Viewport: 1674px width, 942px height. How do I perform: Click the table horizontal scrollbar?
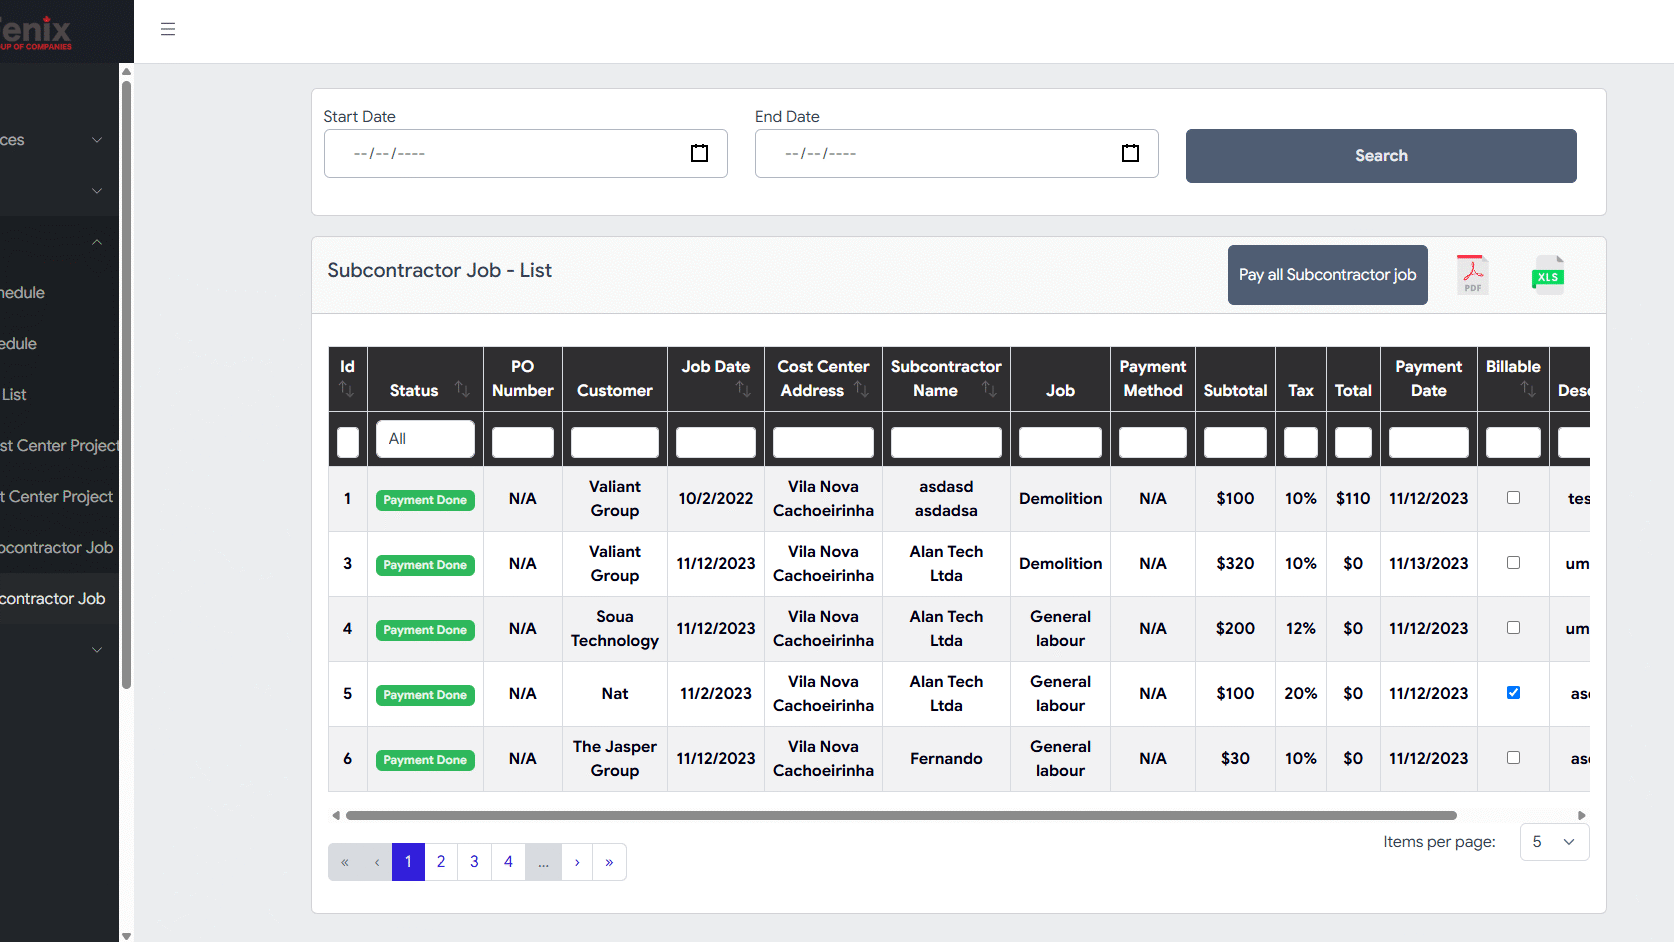(x=901, y=816)
